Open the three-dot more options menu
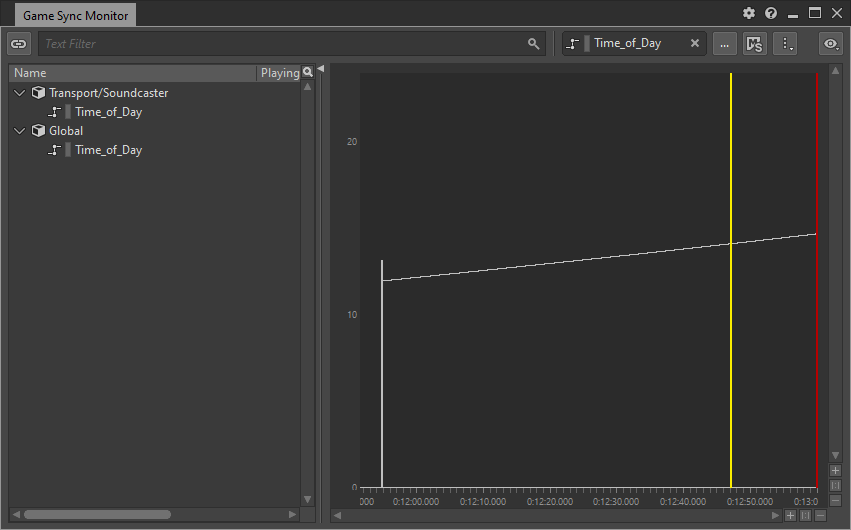 pos(785,44)
